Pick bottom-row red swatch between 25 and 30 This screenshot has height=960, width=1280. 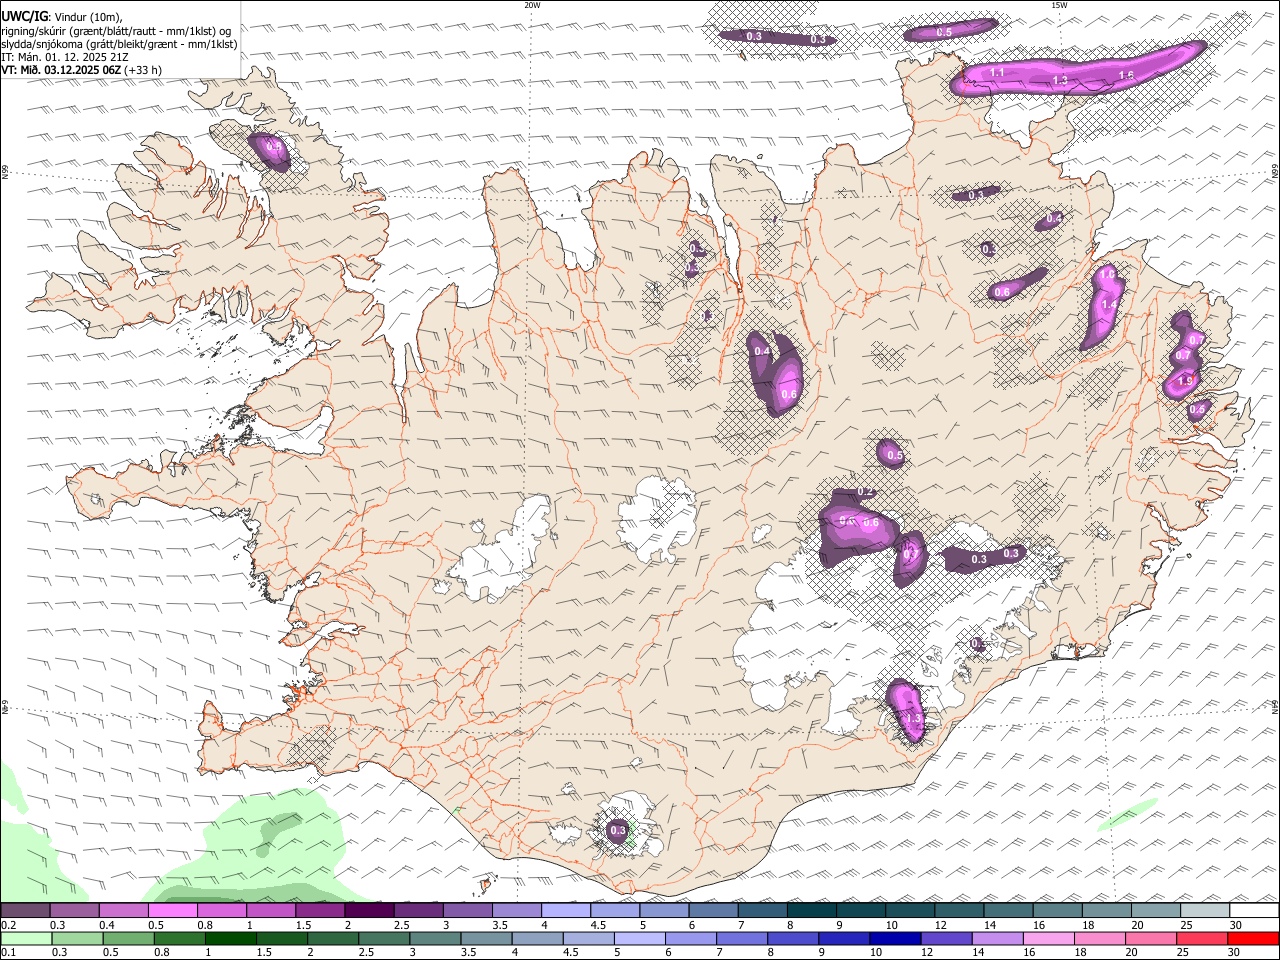click(x=1203, y=938)
